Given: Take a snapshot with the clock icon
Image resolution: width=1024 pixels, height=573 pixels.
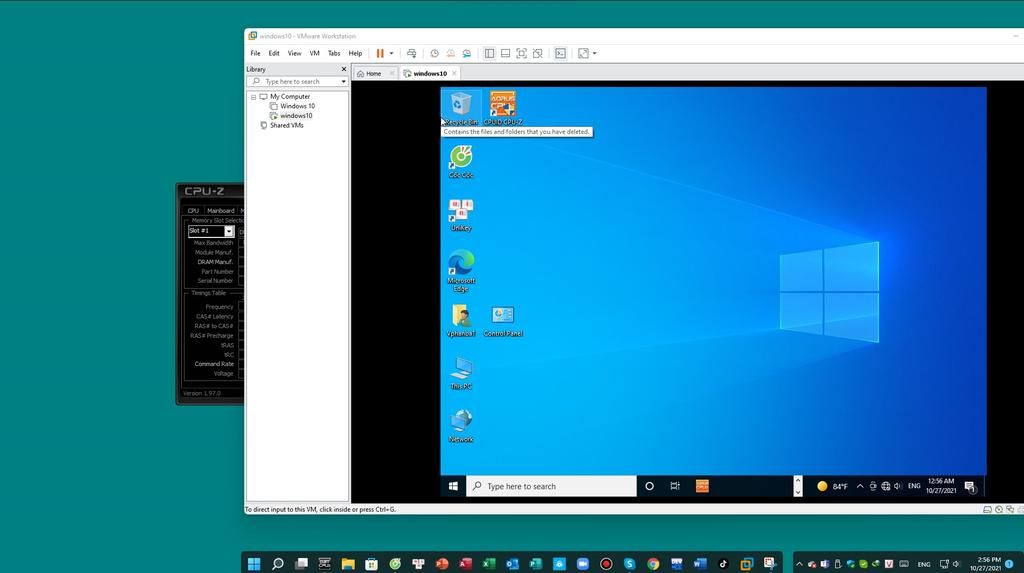Looking at the screenshot, I should 434,54.
